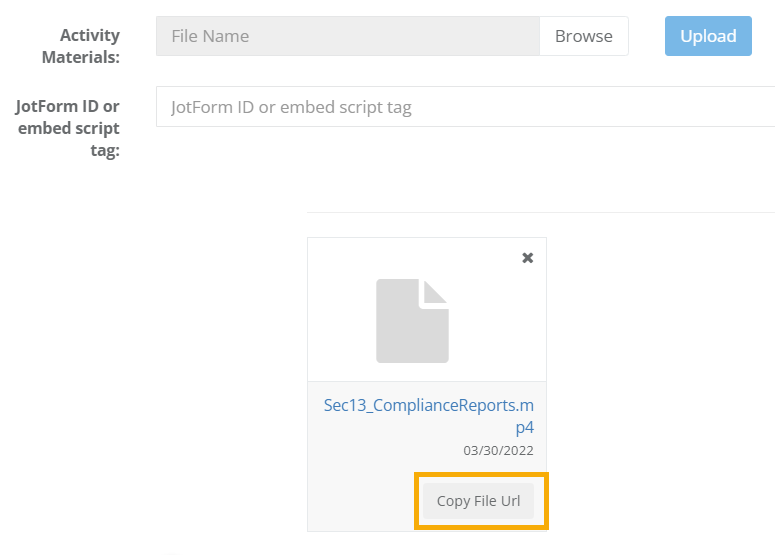Click the Copy File Url button
This screenshot has width=775, height=555.
tap(478, 501)
